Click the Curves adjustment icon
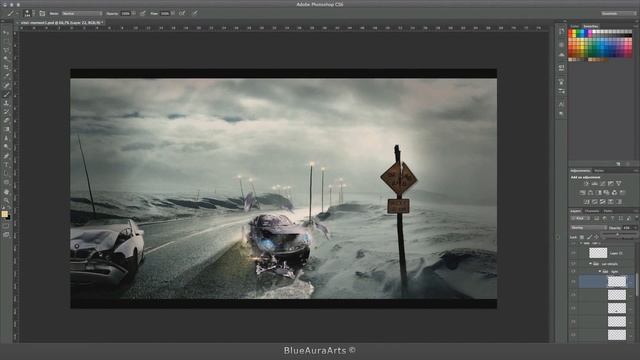640x360 pixels. coord(602,184)
